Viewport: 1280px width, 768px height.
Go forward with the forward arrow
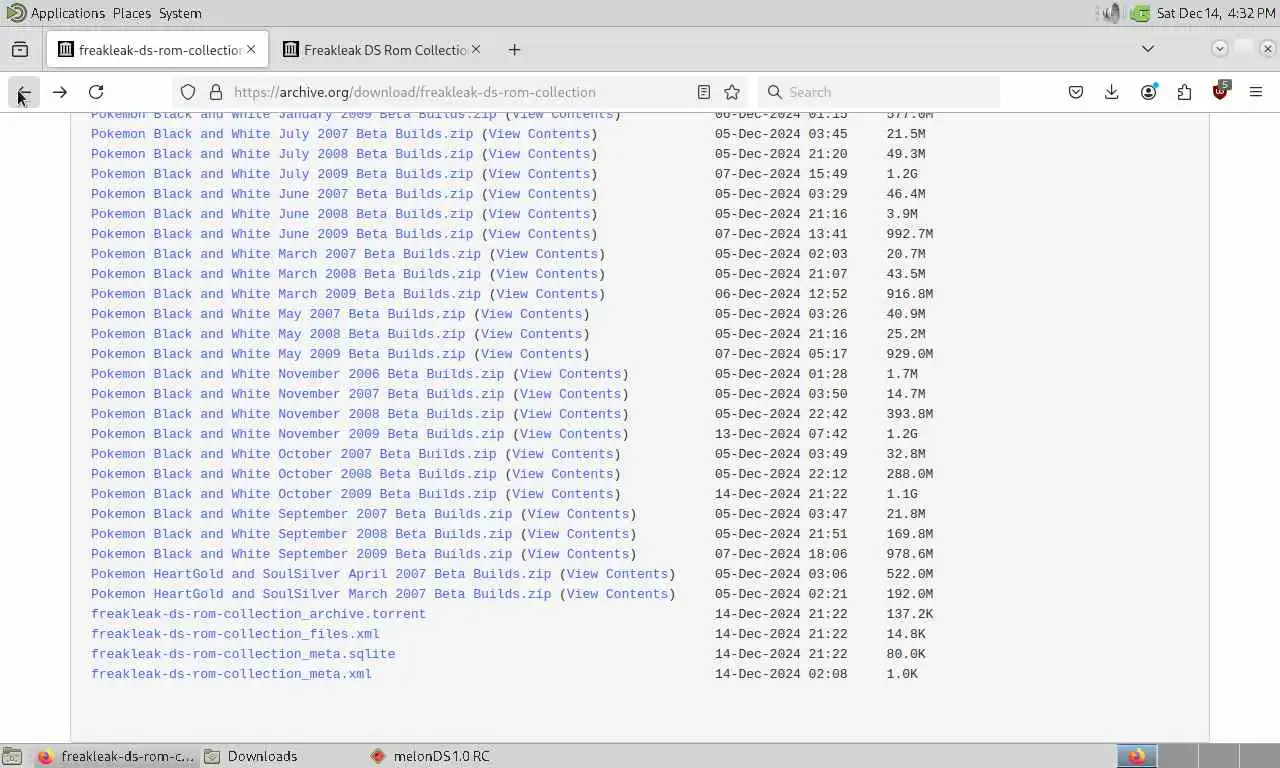60,92
